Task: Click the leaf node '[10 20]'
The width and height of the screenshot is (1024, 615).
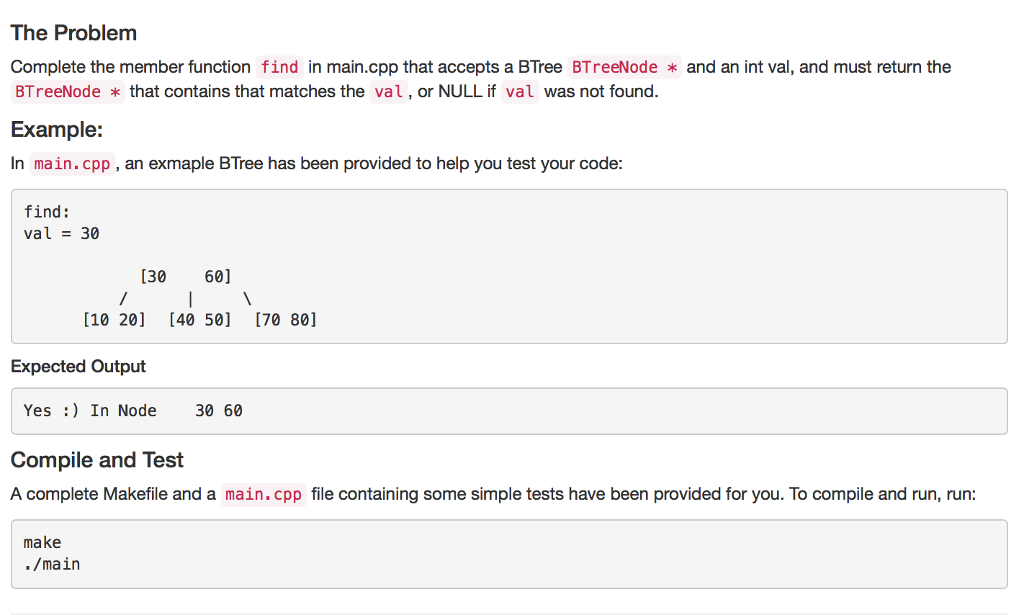Action: point(114,320)
